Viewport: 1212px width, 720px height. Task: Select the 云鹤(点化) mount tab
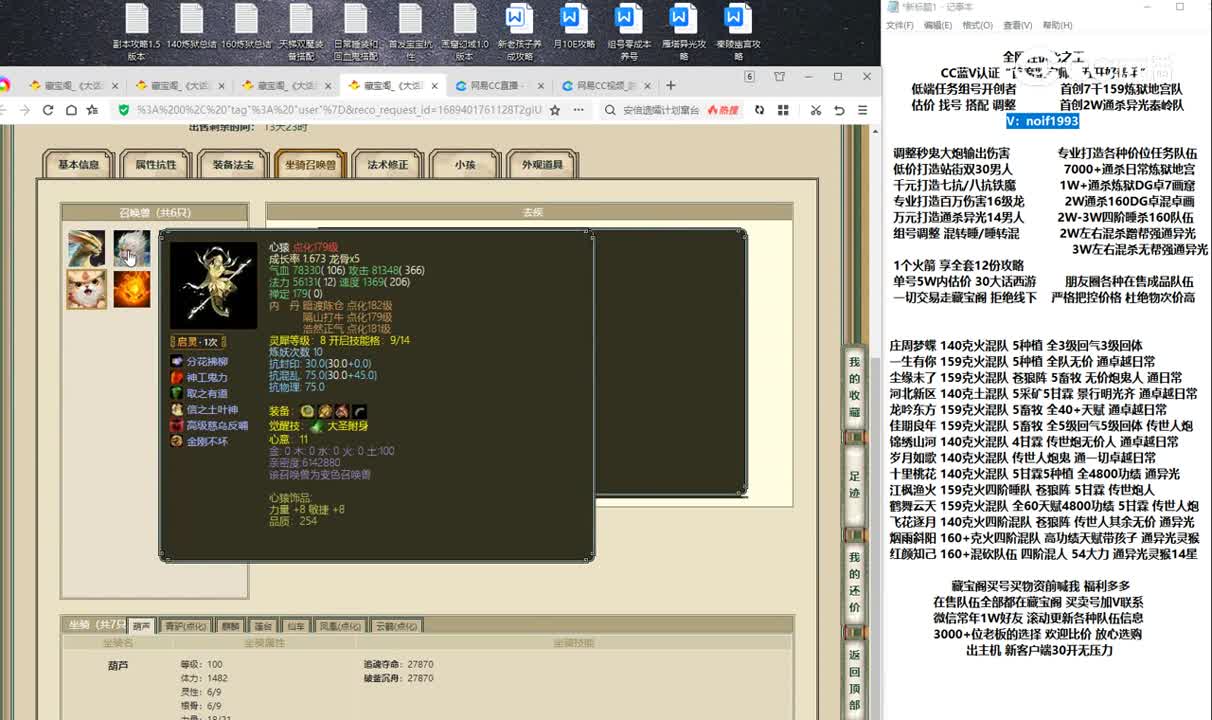(398, 626)
